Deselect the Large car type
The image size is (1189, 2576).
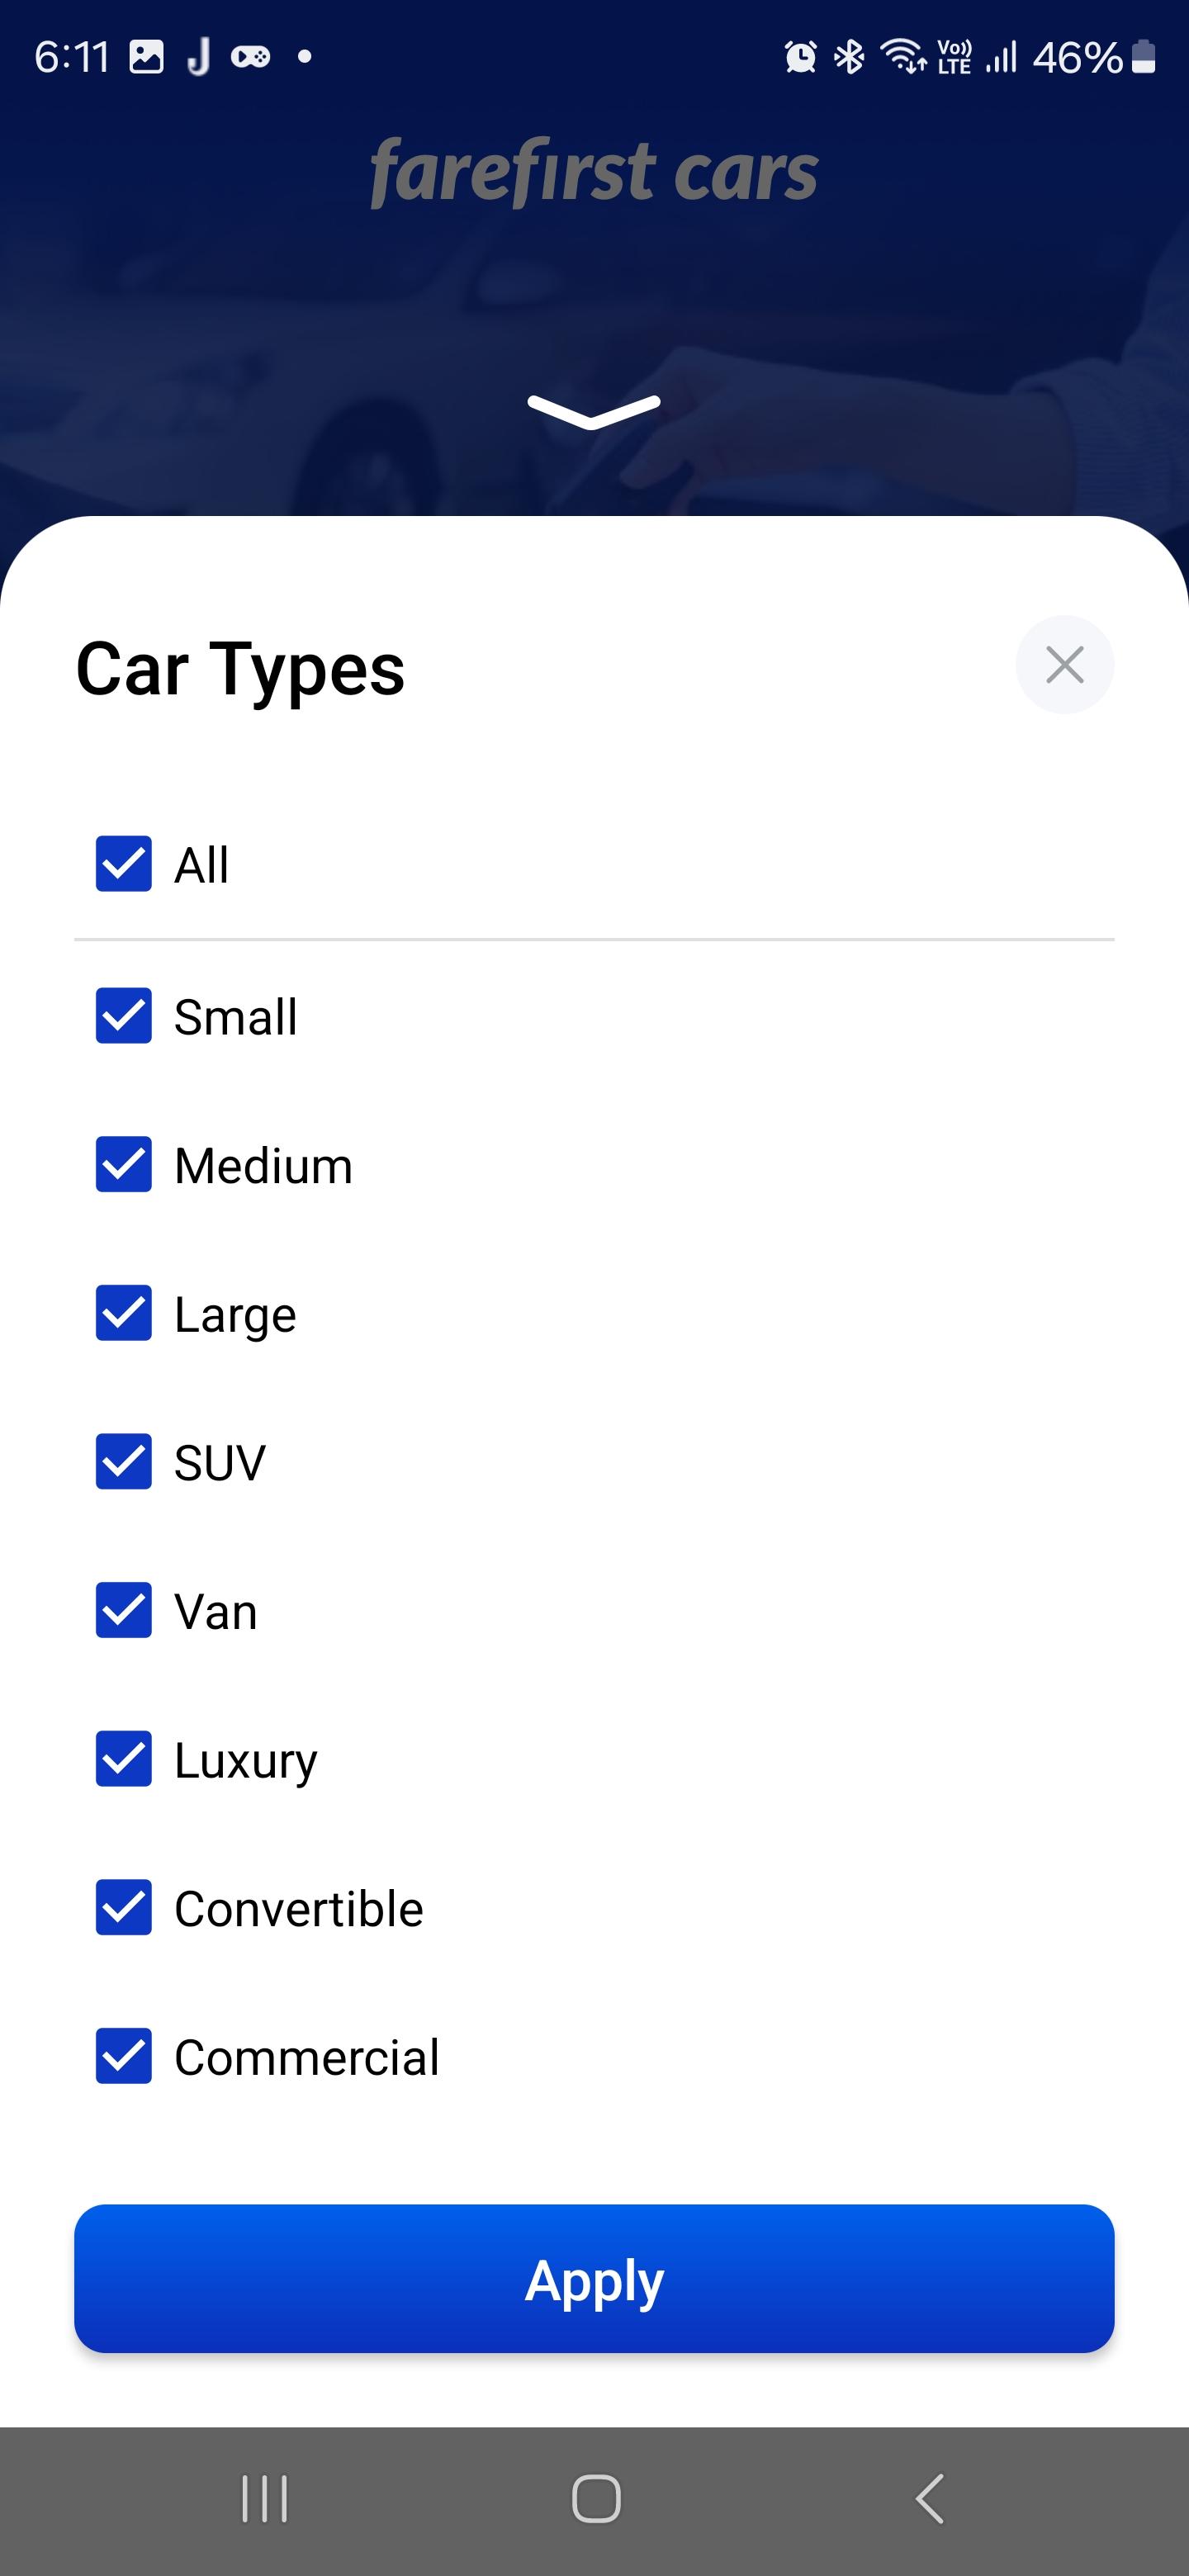click(124, 1313)
